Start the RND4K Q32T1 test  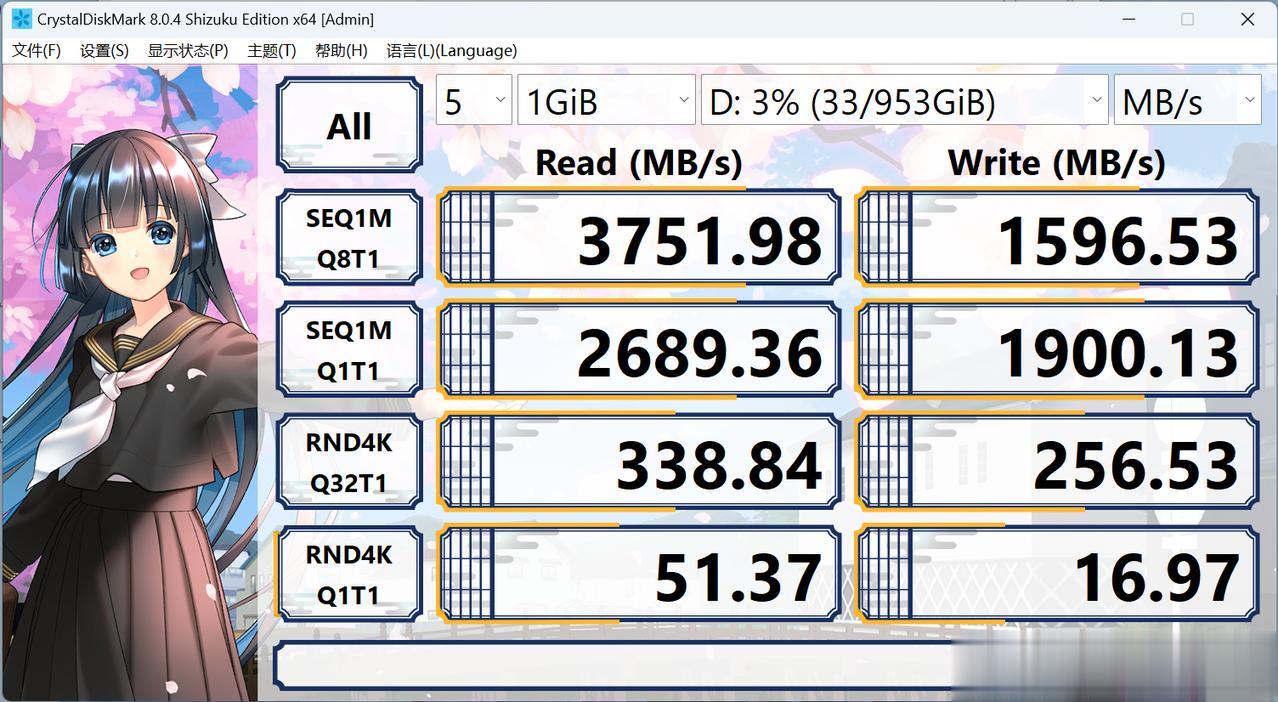pyautogui.click(x=349, y=462)
